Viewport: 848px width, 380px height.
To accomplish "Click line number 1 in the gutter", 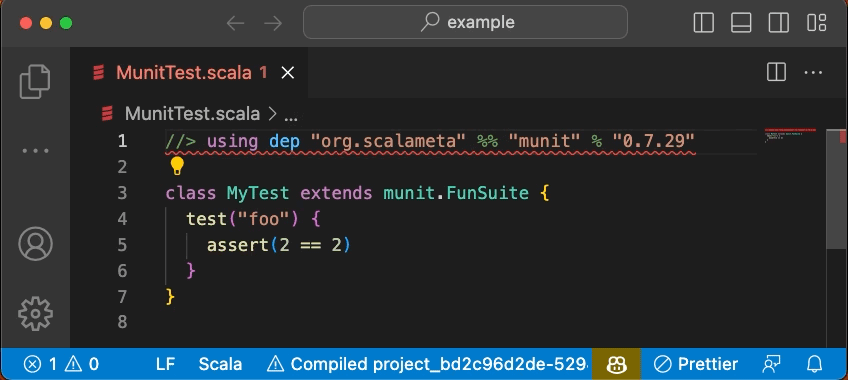I will tap(122, 141).
